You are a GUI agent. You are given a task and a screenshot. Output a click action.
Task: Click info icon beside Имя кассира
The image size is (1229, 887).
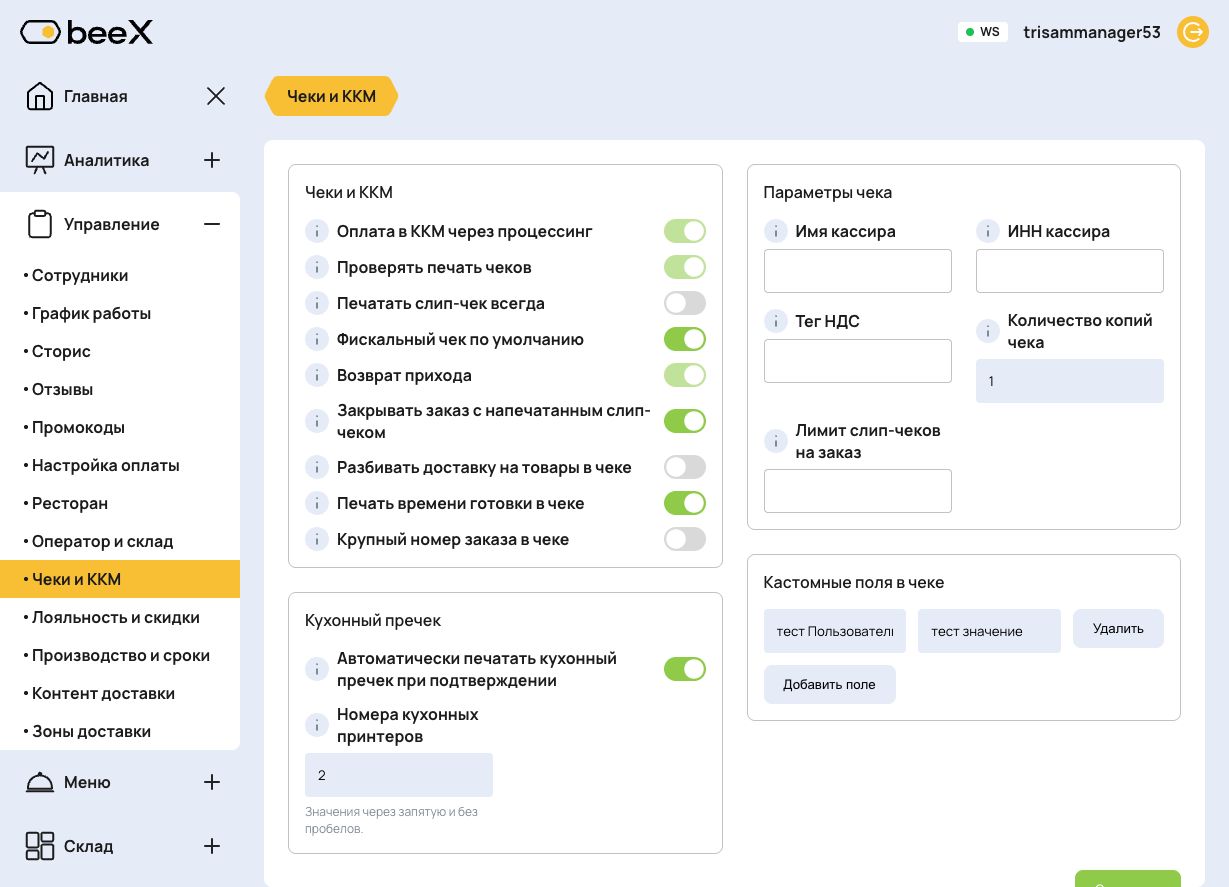775,231
